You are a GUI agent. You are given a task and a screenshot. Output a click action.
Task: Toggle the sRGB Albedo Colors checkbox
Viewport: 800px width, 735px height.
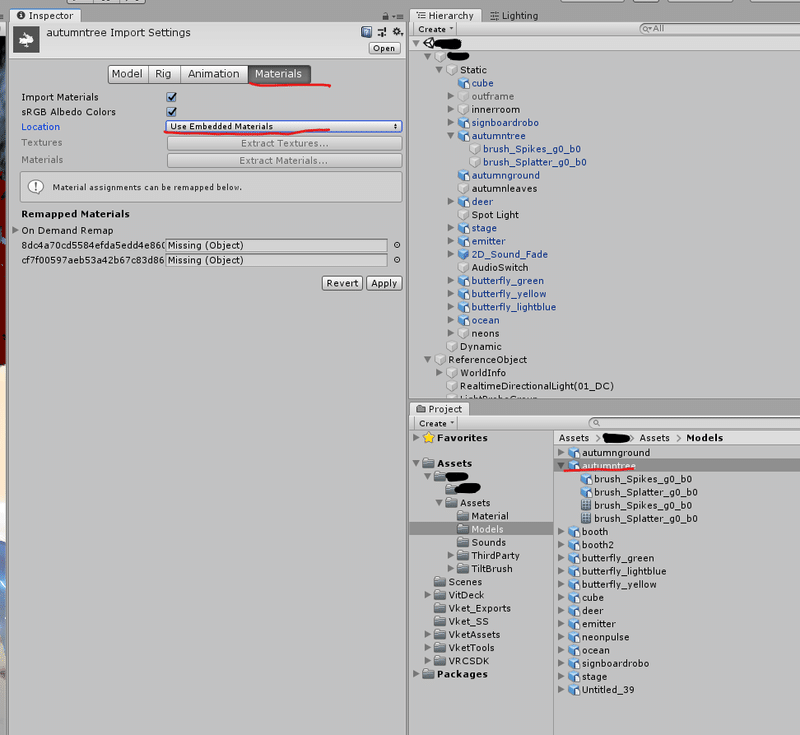click(171, 112)
